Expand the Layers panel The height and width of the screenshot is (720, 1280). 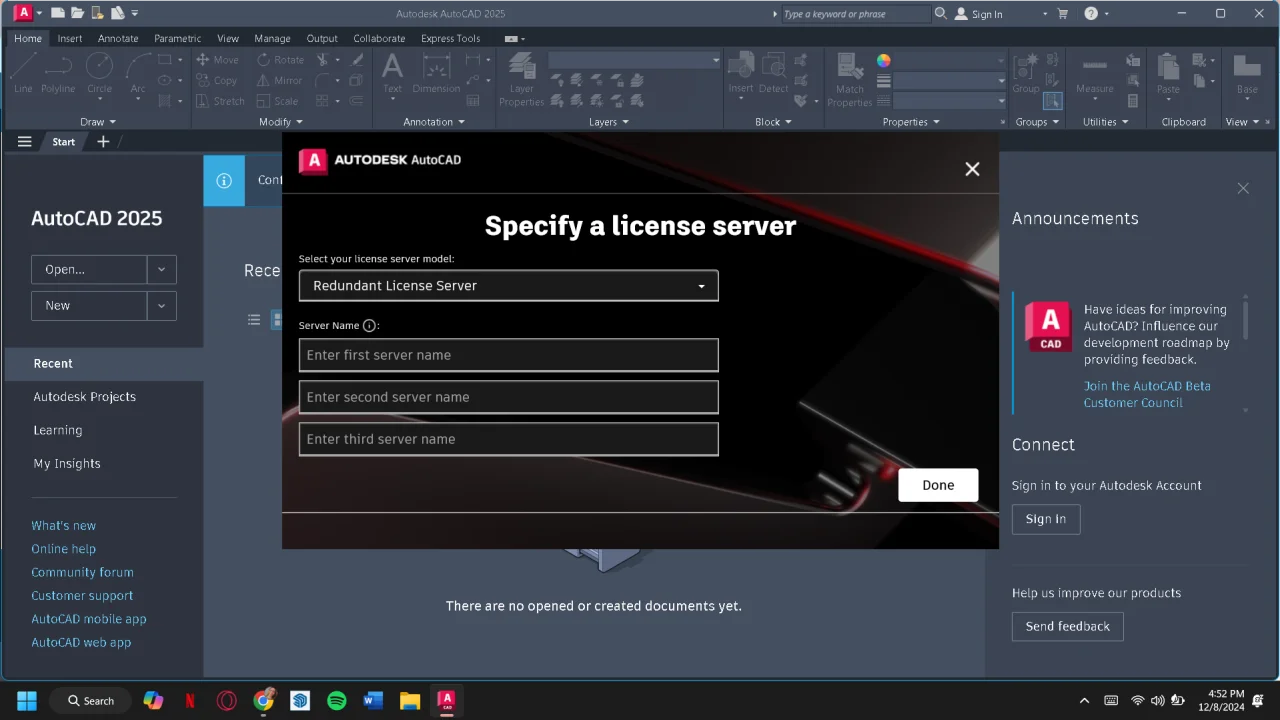tap(609, 122)
